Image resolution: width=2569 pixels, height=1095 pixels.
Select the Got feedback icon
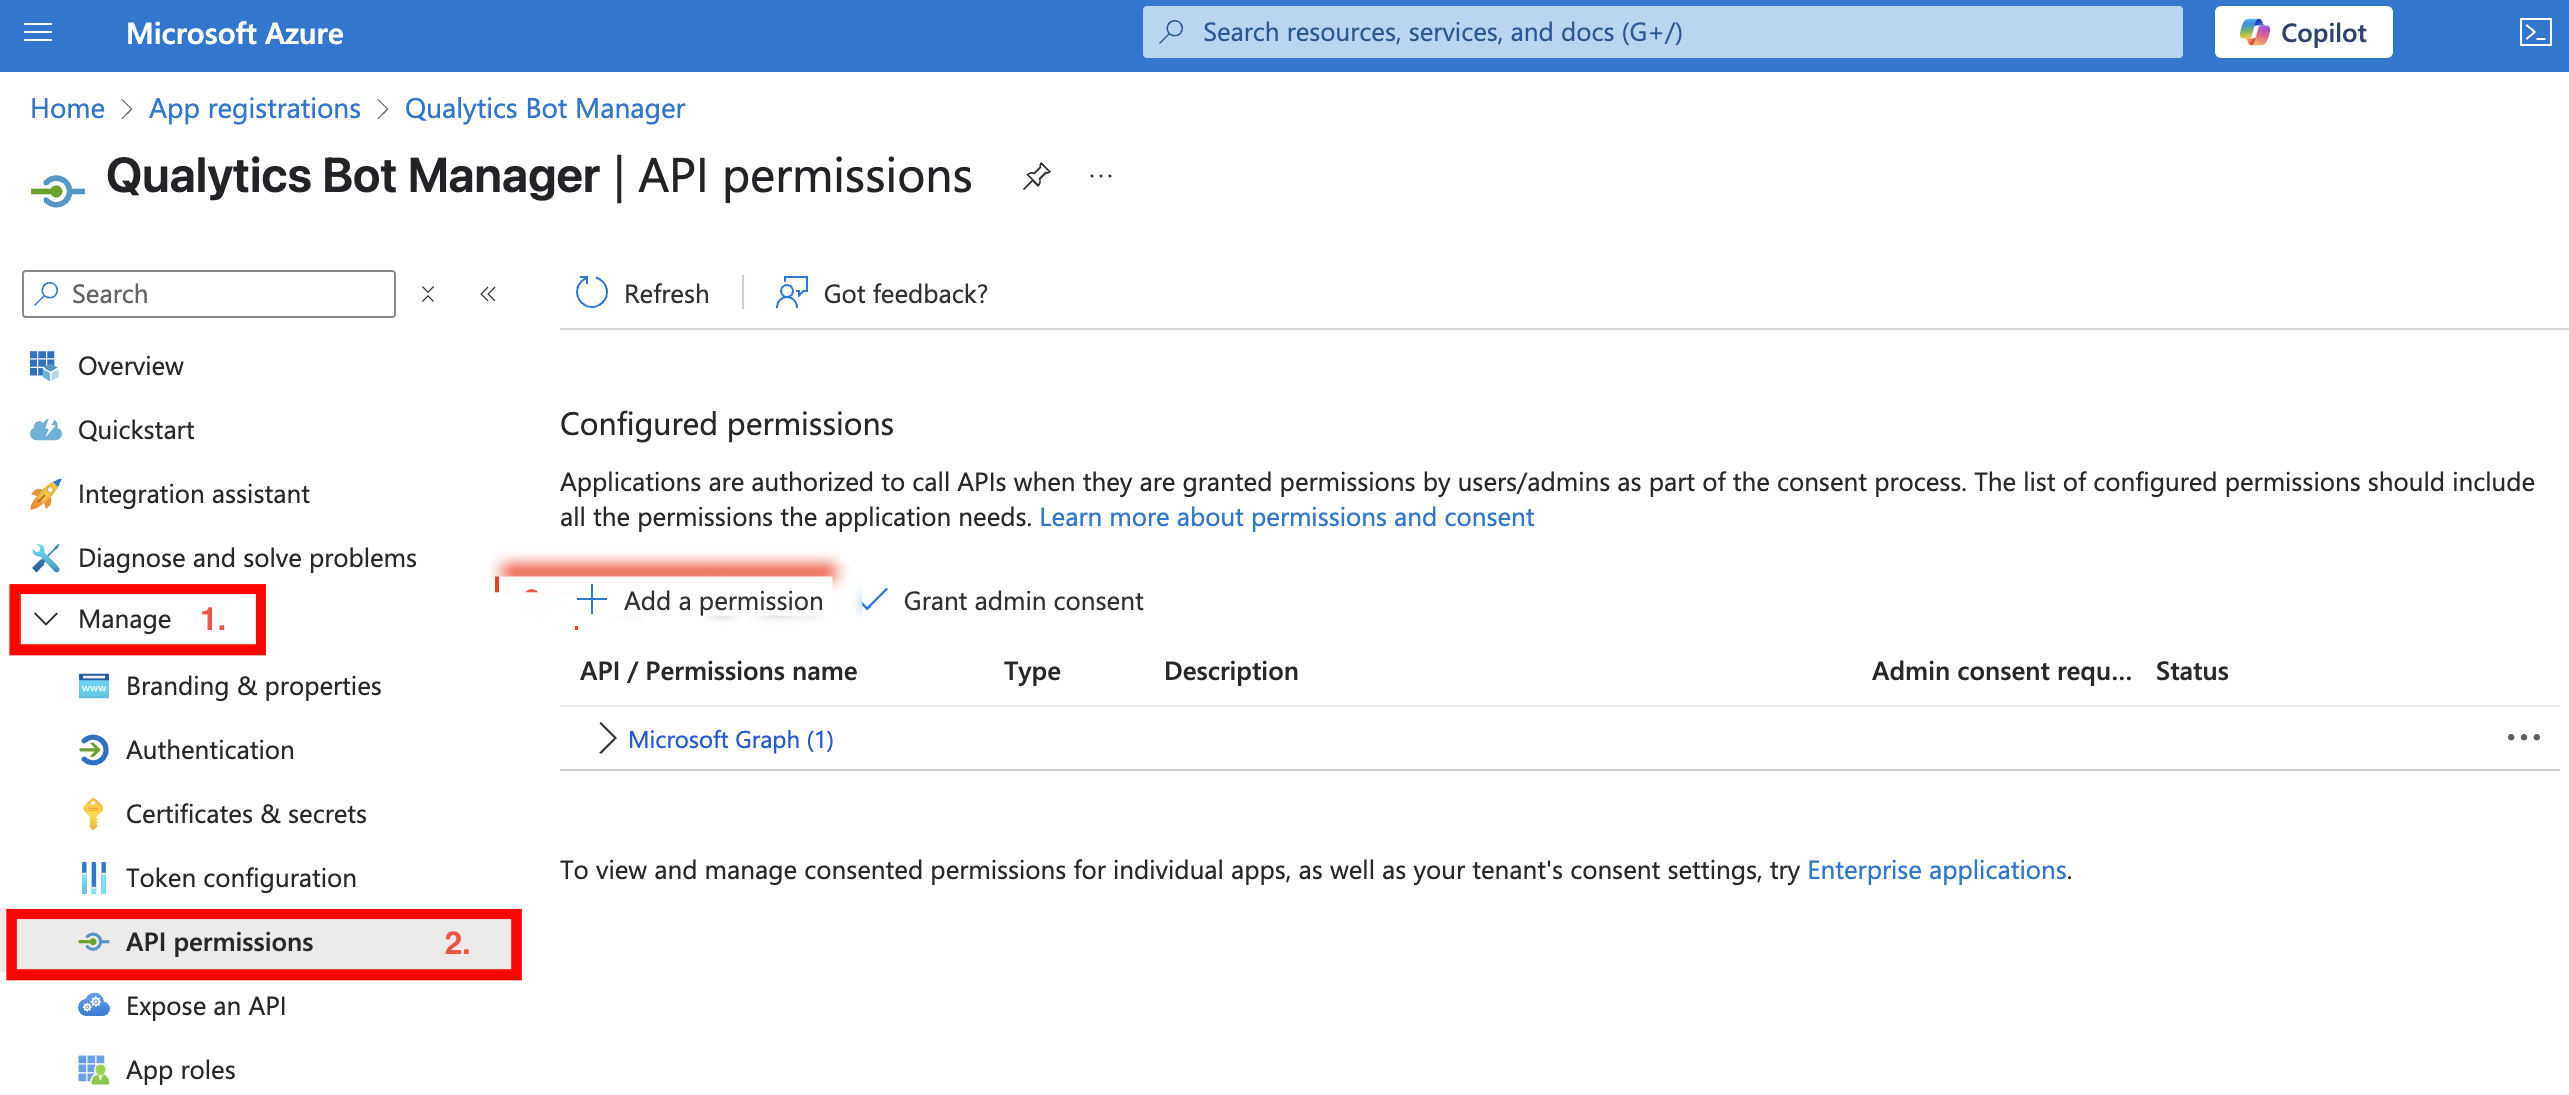click(x=791, y=292)
